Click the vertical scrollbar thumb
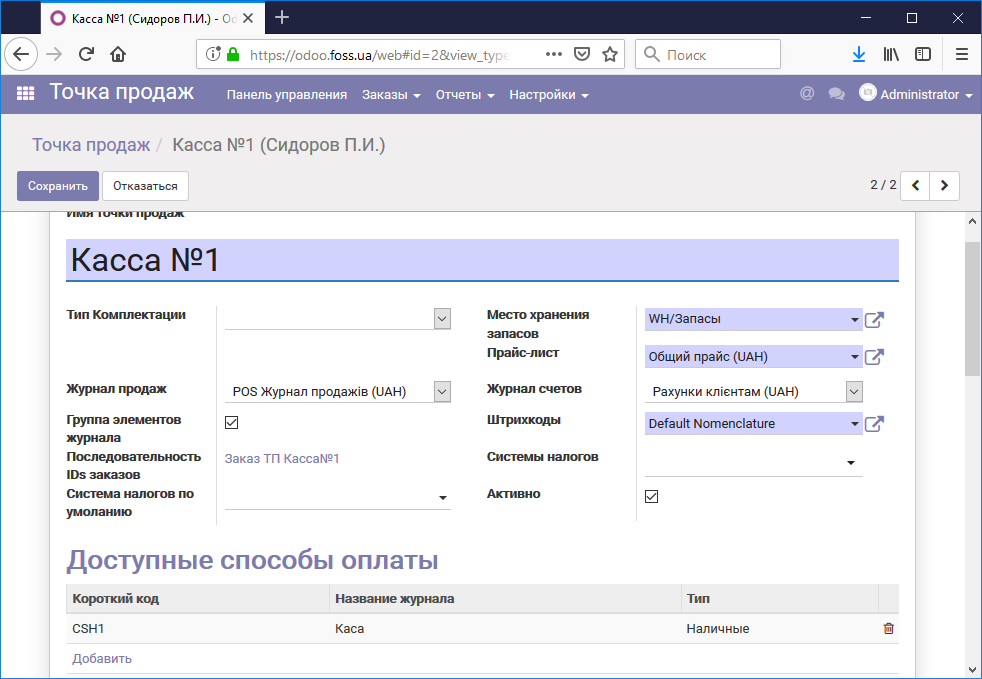 point(972,309)
